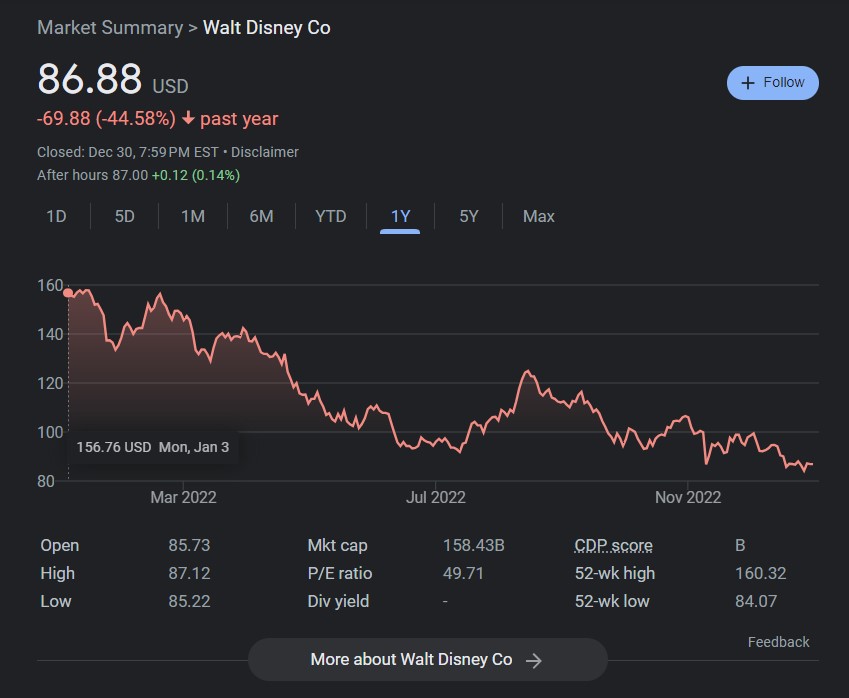Click the red down arrow by past year
Image resolution: width=849 pixels, height=698 pixels.
pos(188,118)
